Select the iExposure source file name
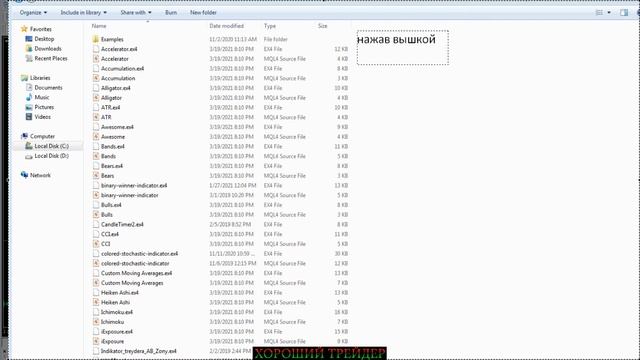 [x=113, y=341]
